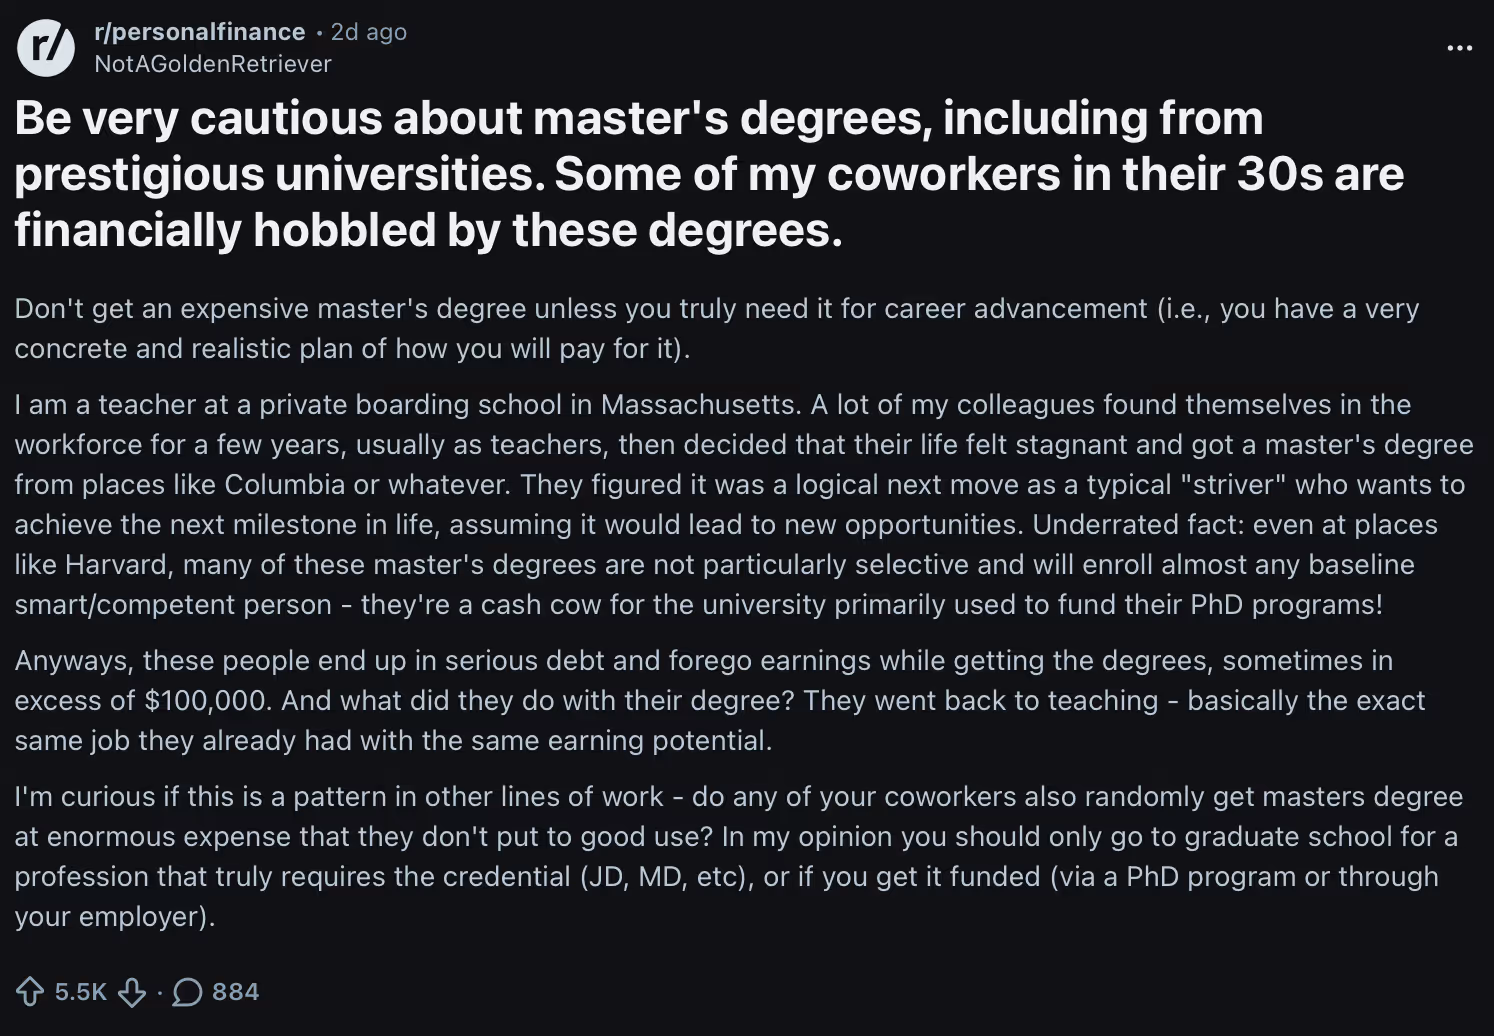
Task: Open the r/personalfinance community page
Action: click(199, 31)
